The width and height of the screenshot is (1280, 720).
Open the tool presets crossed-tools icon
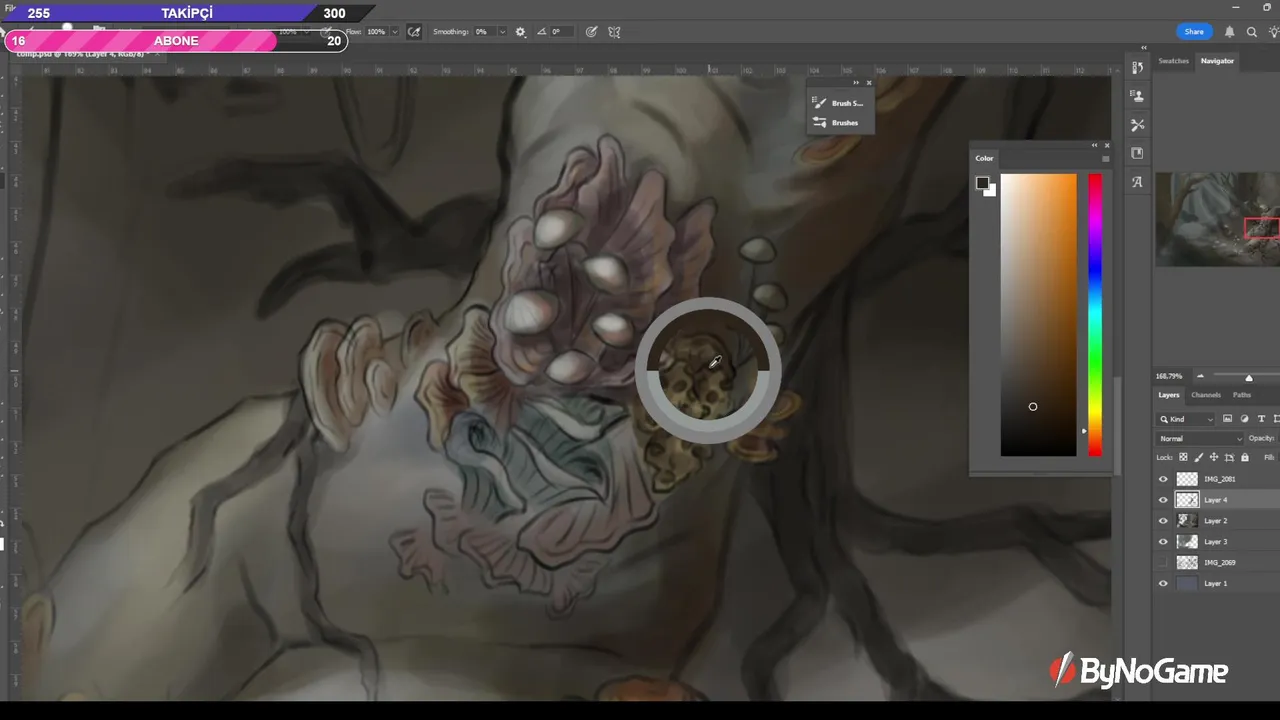[x=1137, y=125]
